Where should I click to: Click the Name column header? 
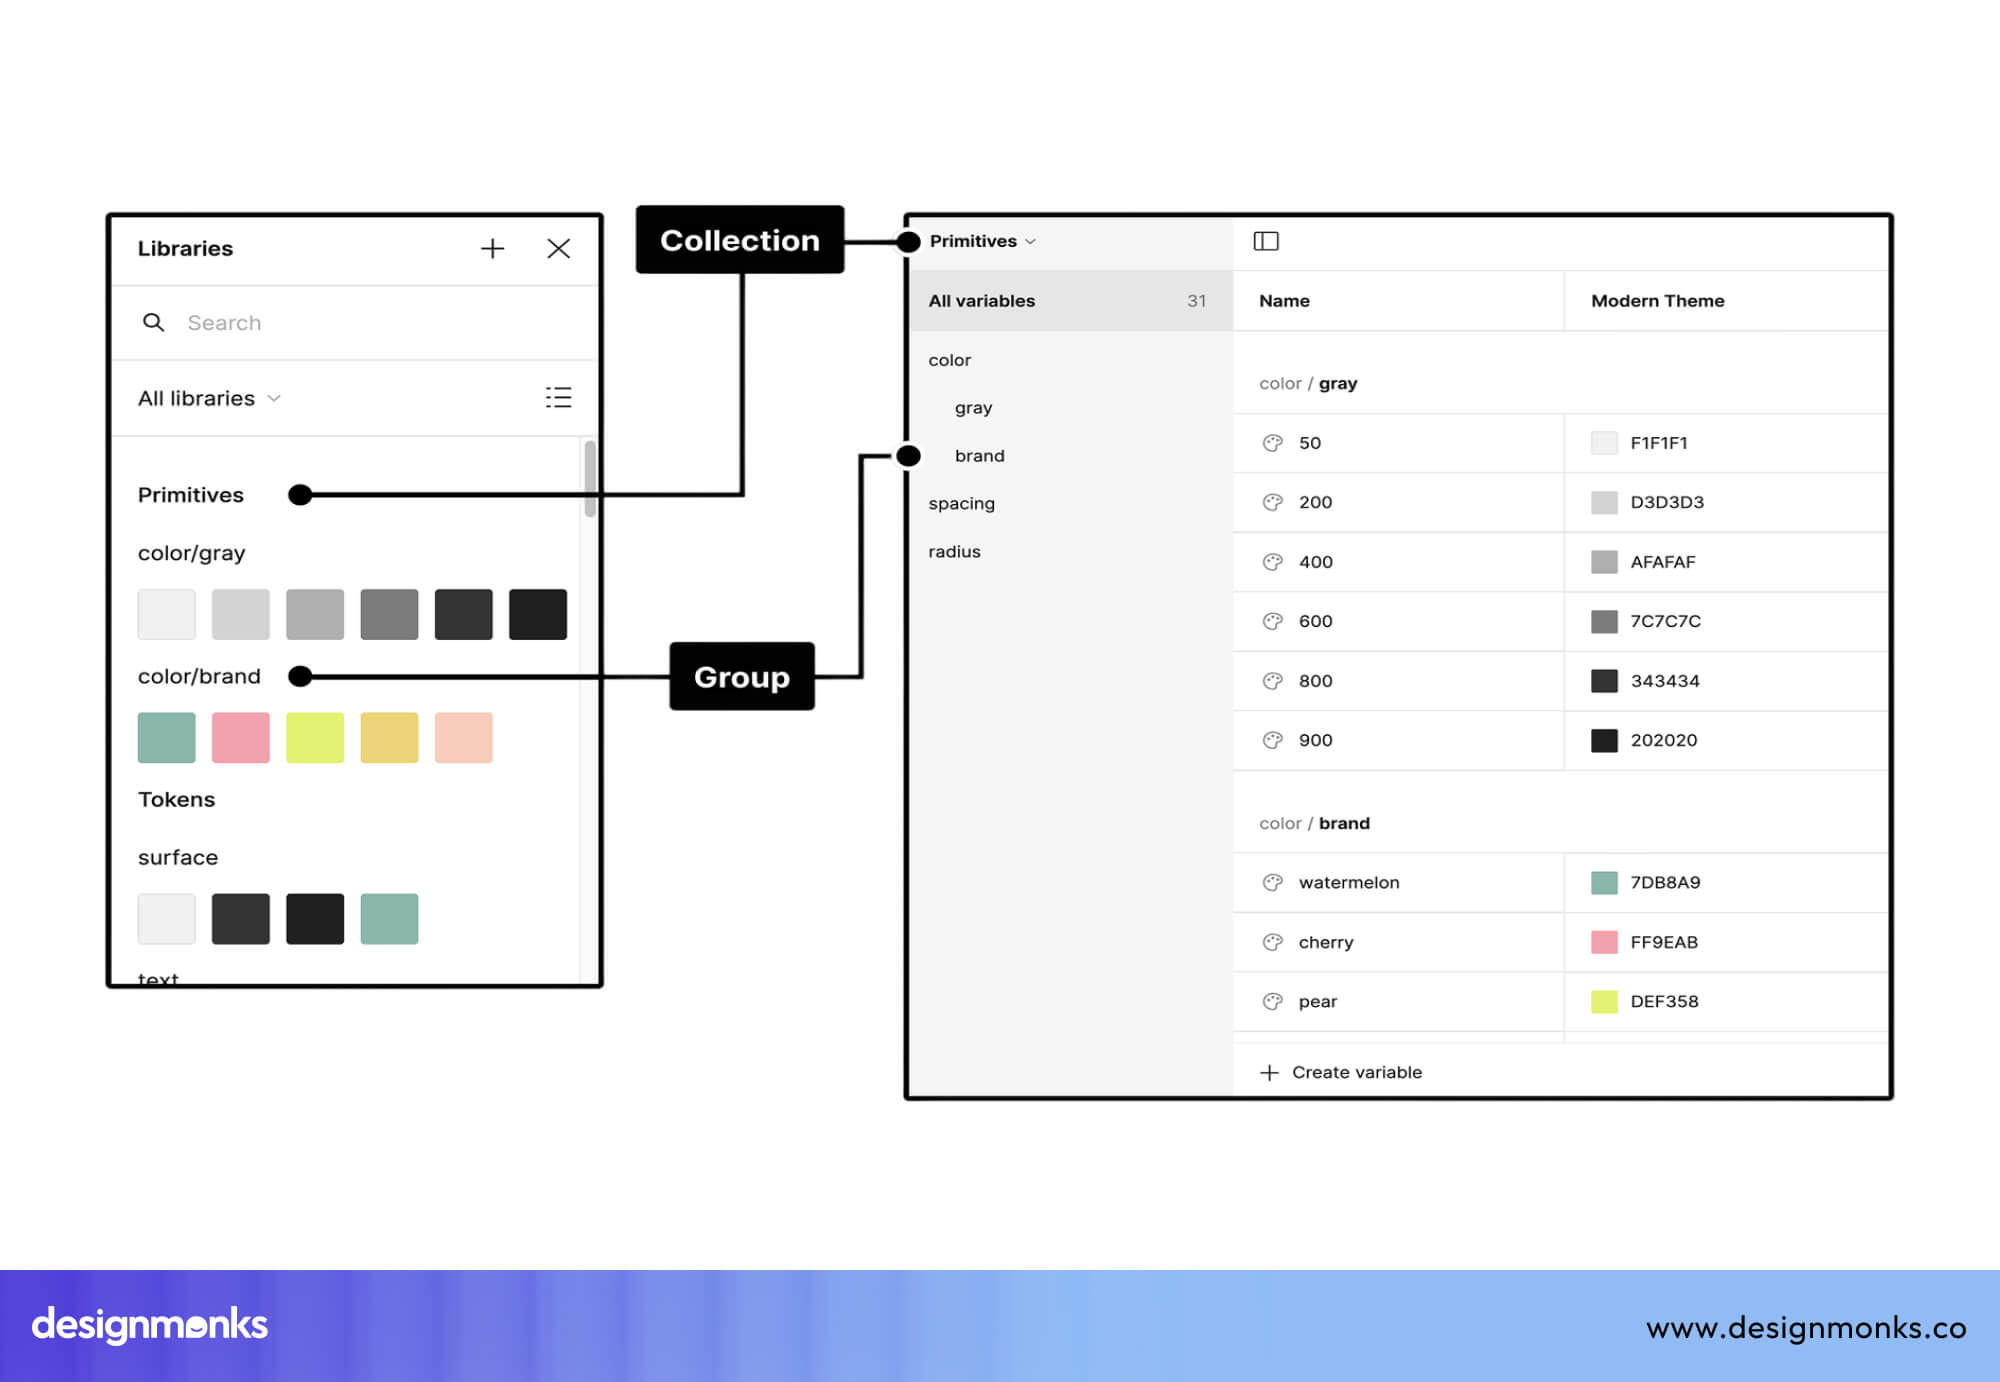[1285, 301]
